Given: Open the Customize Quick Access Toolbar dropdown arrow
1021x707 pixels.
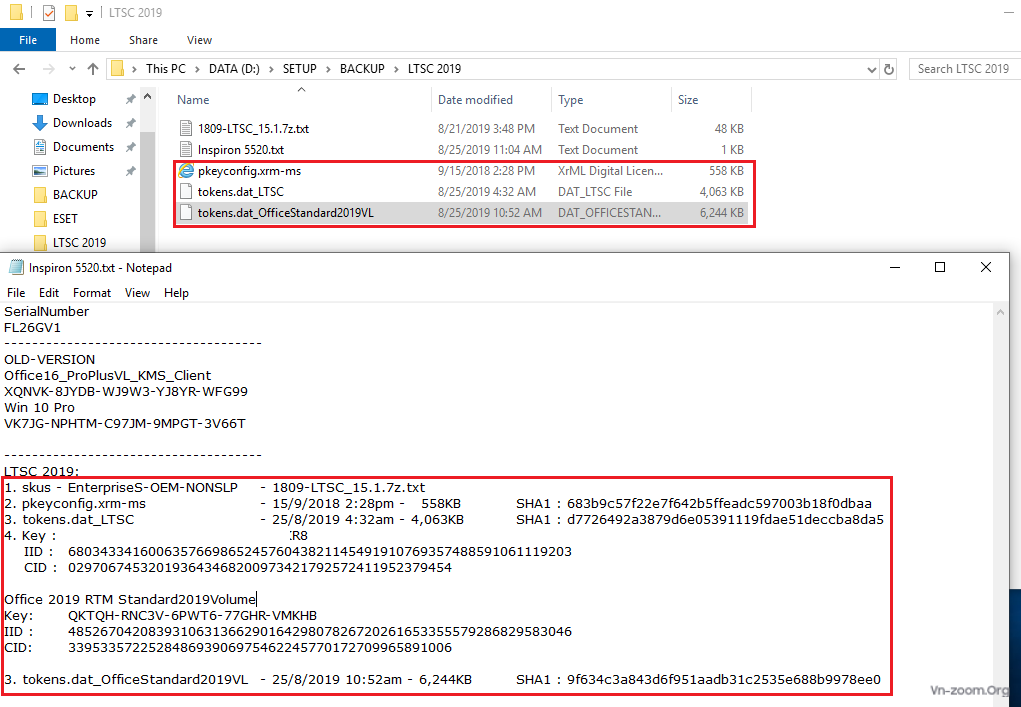Looking at the screenshot, I should [x=89, y=13].
